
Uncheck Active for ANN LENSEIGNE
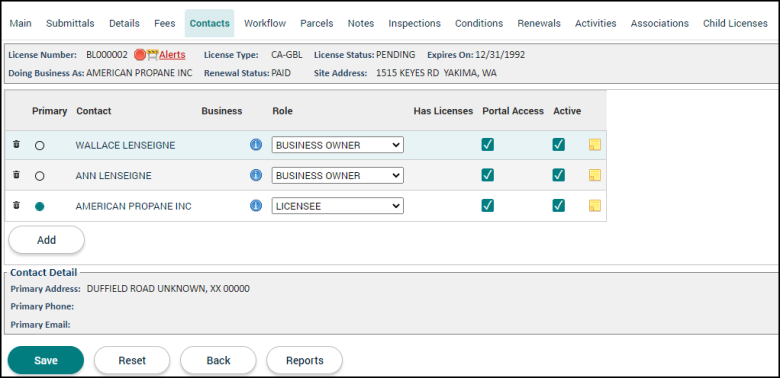pyautogui.click(x=559, y=175)
